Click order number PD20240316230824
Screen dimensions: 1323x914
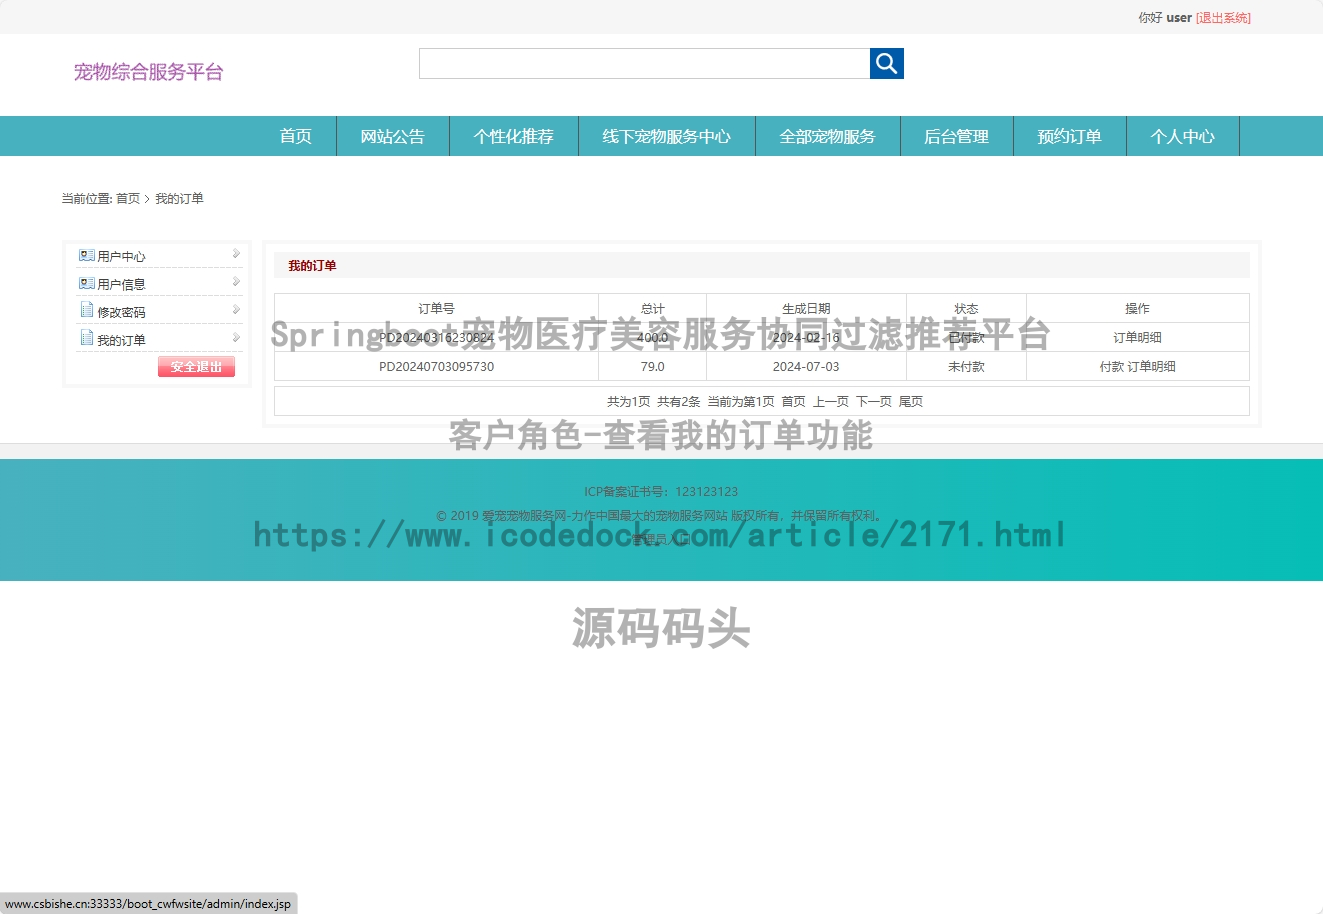[436, 338]
